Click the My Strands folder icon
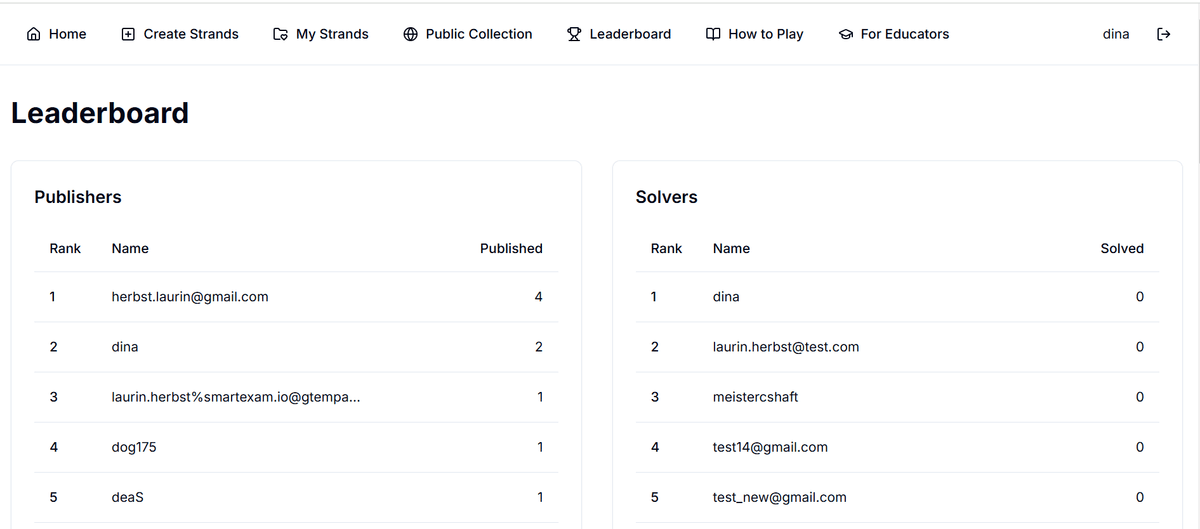Screen dimensions: 1200x529 281,34
